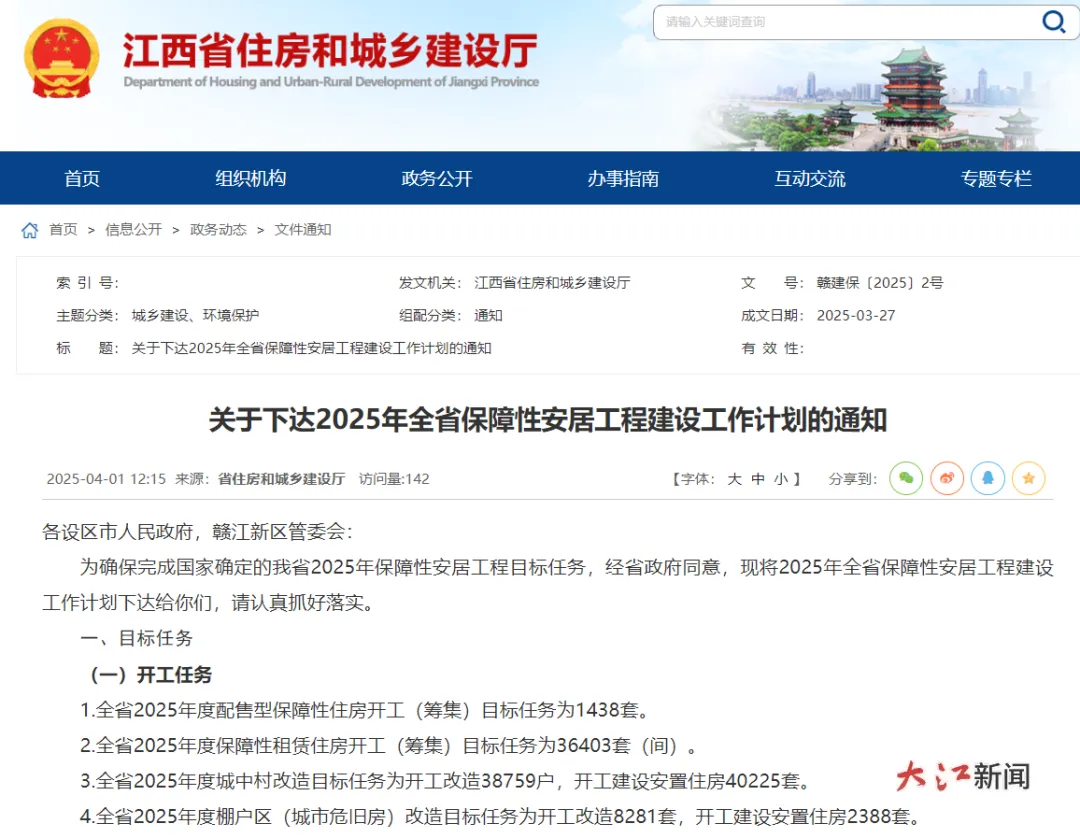1080x838 pixels.
Task: Share article to Qzone star icon
Action: (x=1028, y=478)
